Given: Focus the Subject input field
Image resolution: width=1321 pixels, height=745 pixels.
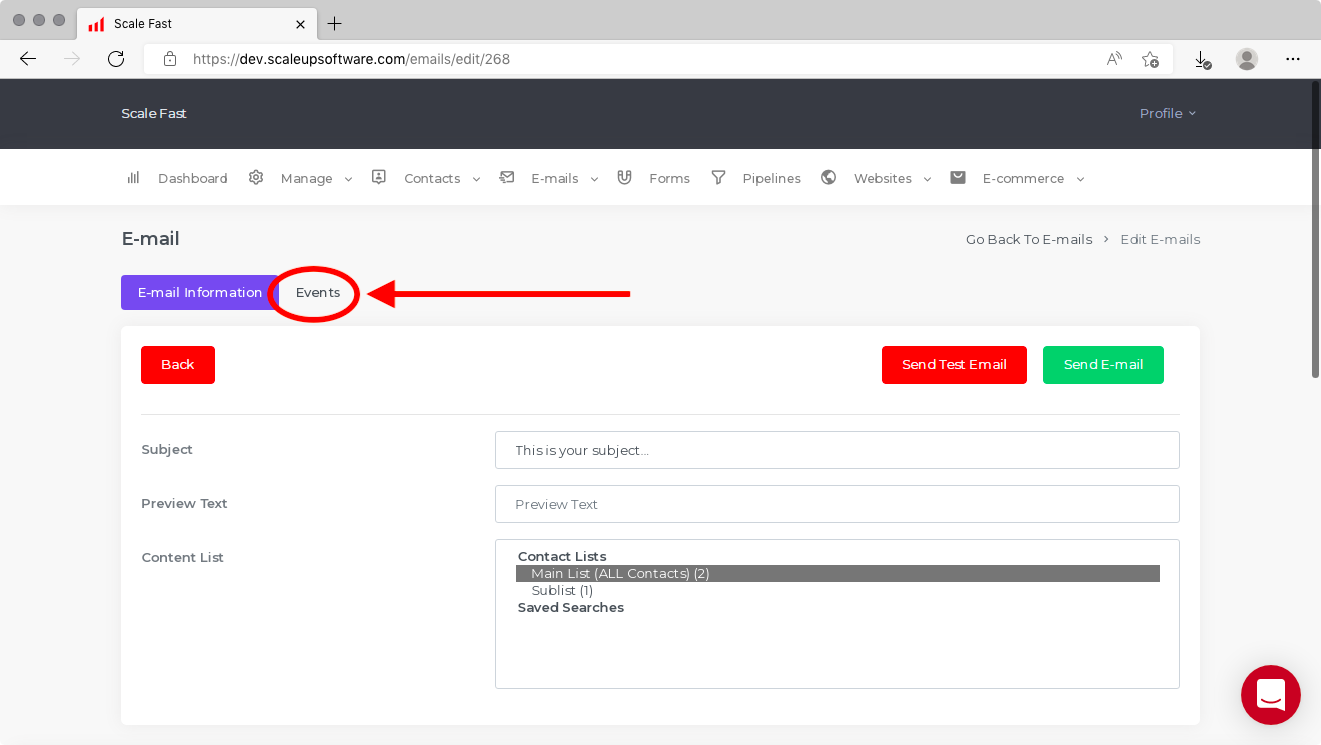Looking at the screenshot, I should pyautogui.click(x=837, y=450).
